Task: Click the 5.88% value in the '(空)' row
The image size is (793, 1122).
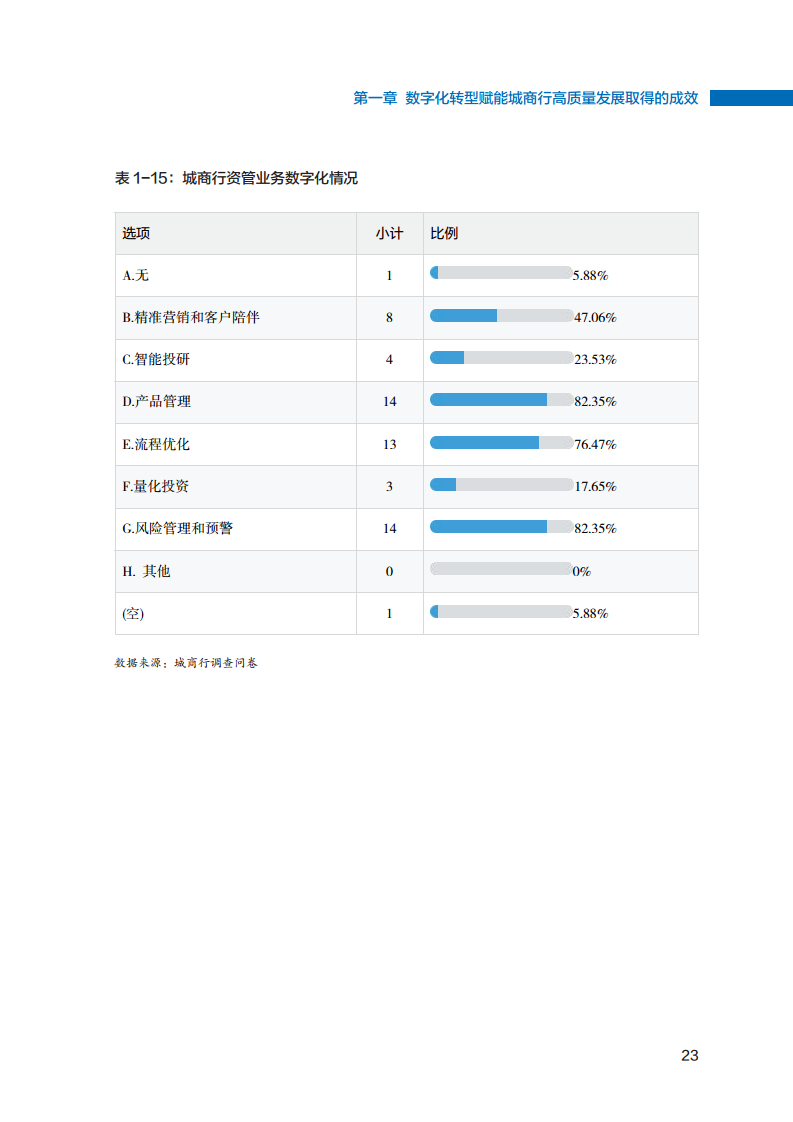Action: (590, 614)
